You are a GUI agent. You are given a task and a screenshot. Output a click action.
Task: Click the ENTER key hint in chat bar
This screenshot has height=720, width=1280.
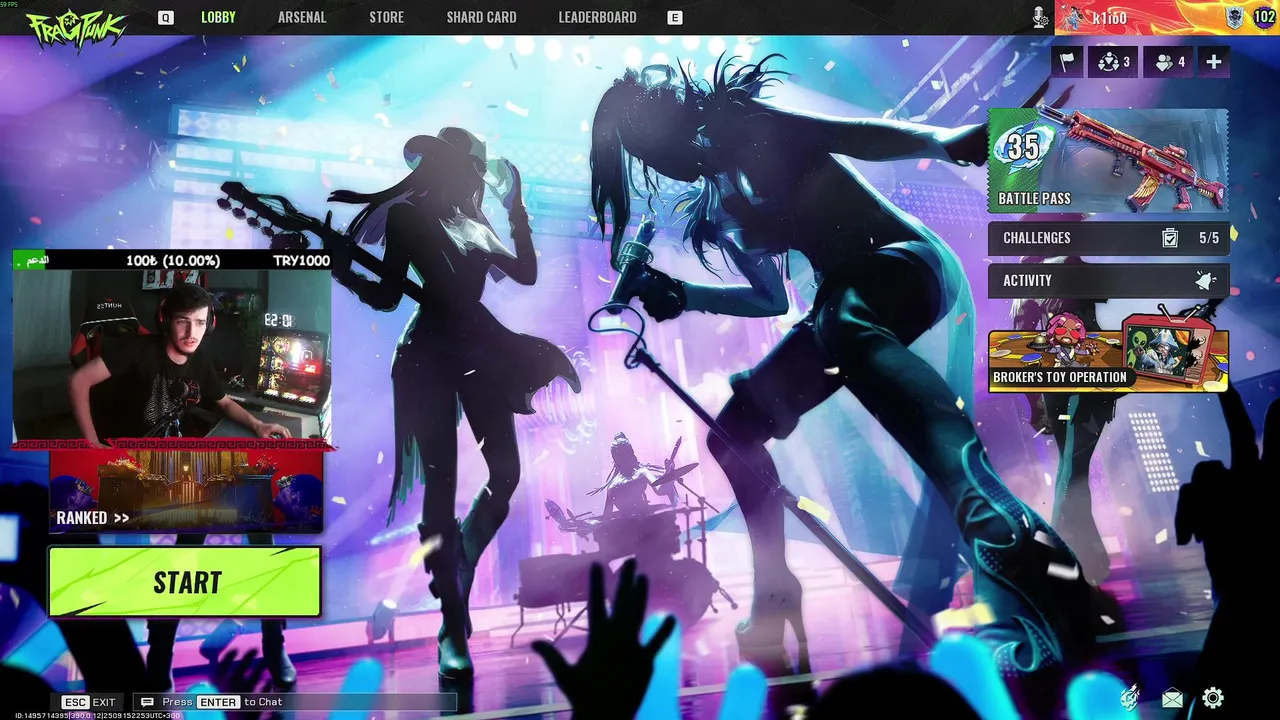tap(218, 702)
